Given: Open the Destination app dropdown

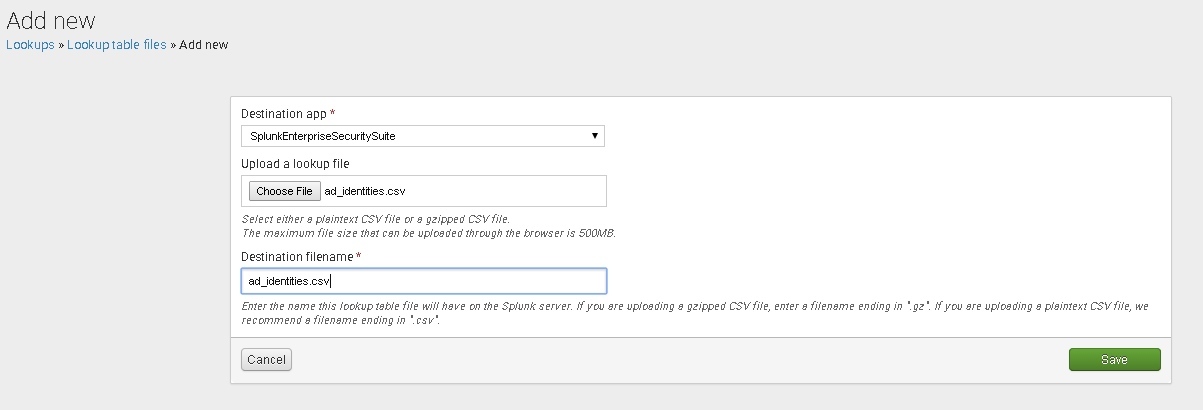Looking at the screenshot, I should click(x=422, y=136).
